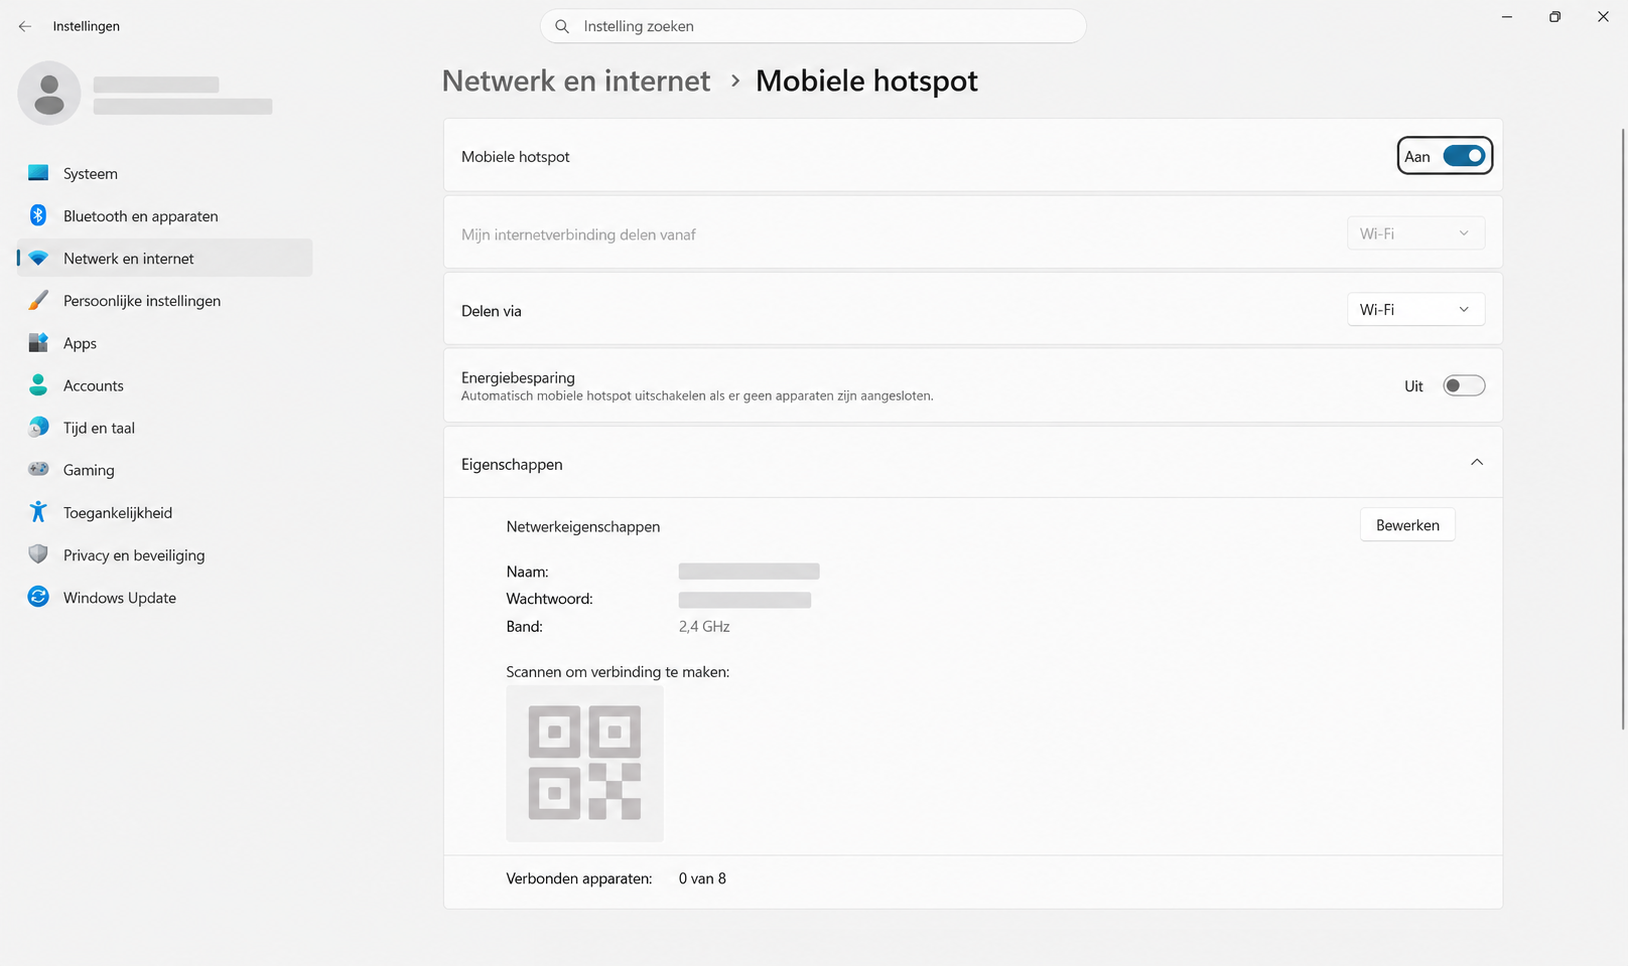Image resolution: width=1628 pixels, height=966 pixels.
Task: Open the Mijn internetverbinding delen vanaf dropdown
Action: click(1415, 233)
